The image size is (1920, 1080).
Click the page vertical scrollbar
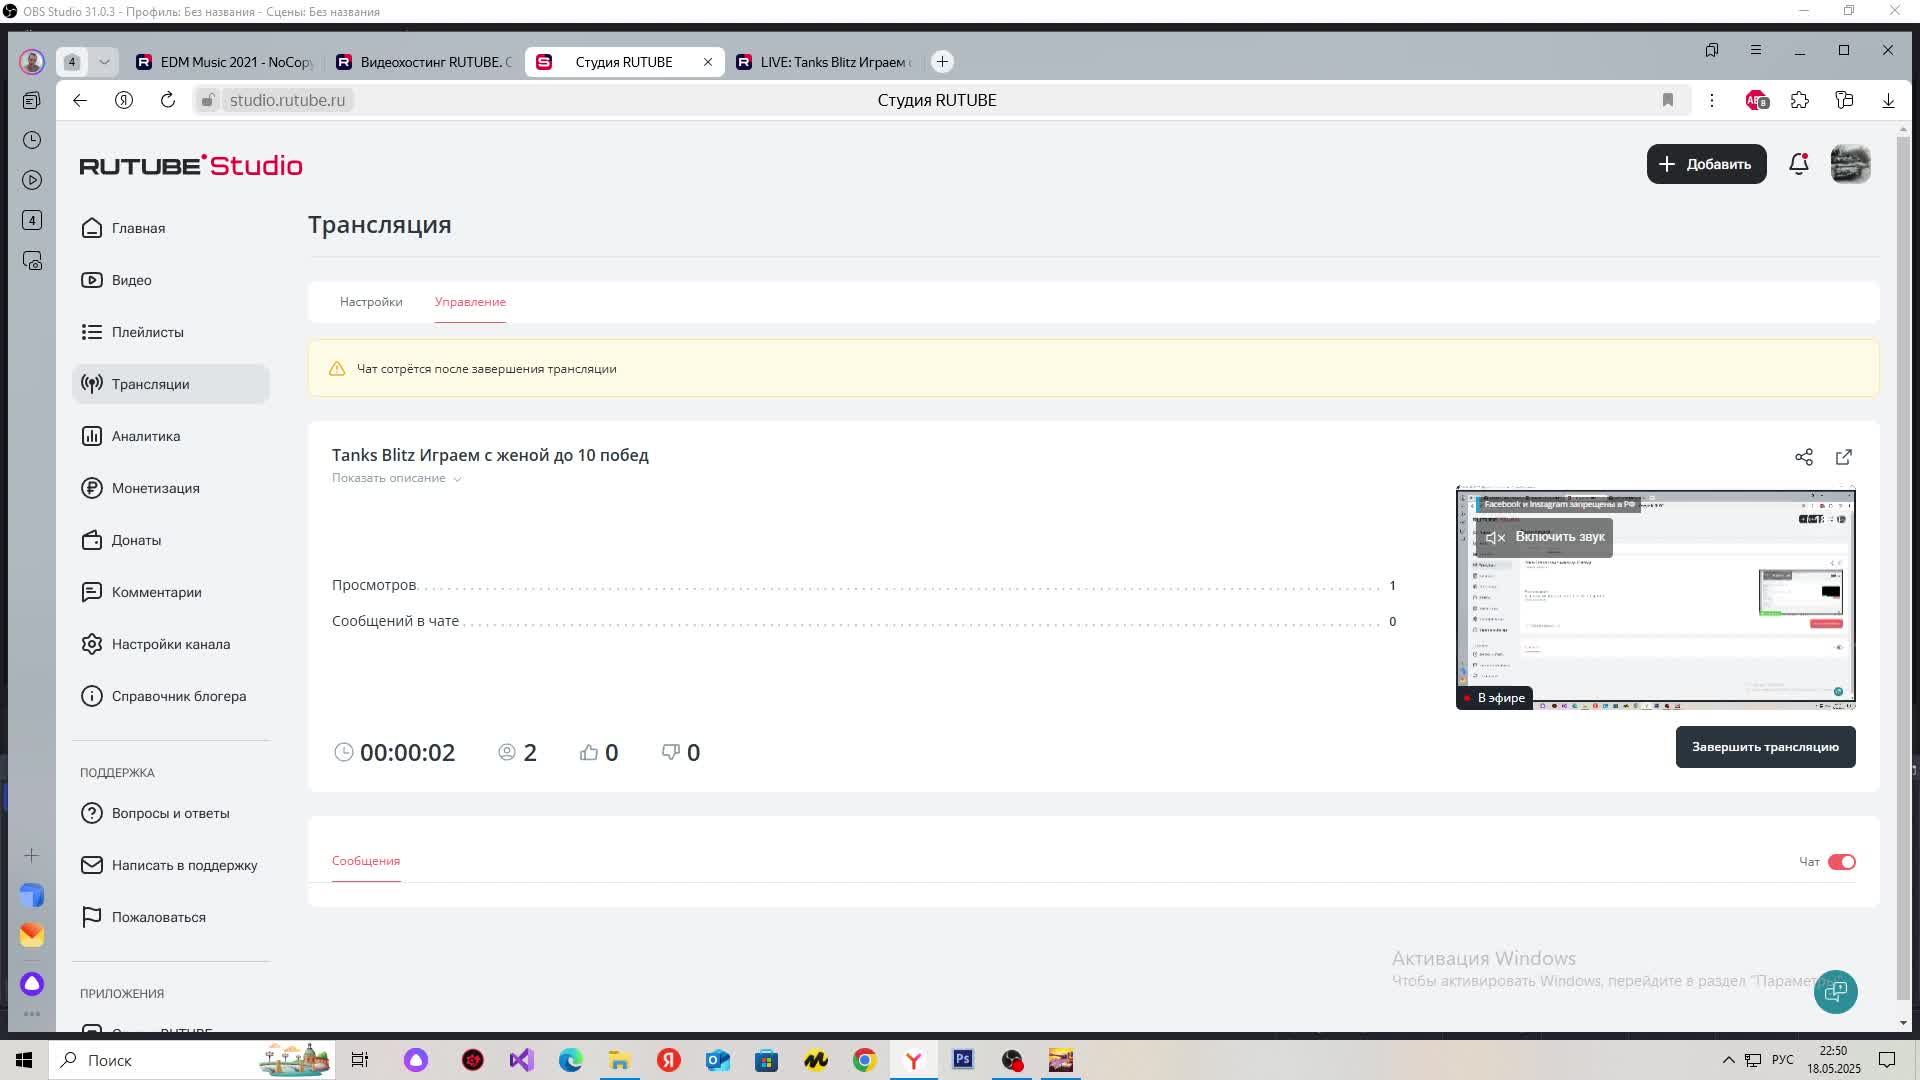click(x=1903, y=570)
